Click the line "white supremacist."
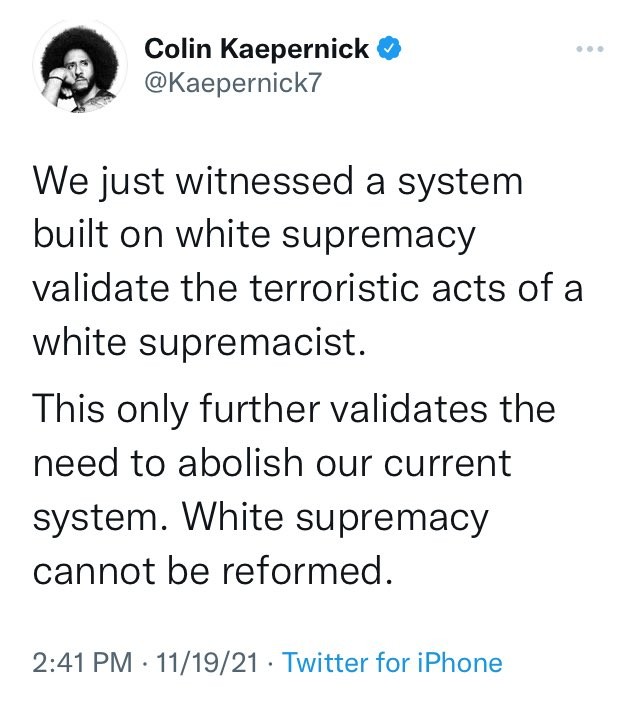Screen dimensions: 639x702 195,343
